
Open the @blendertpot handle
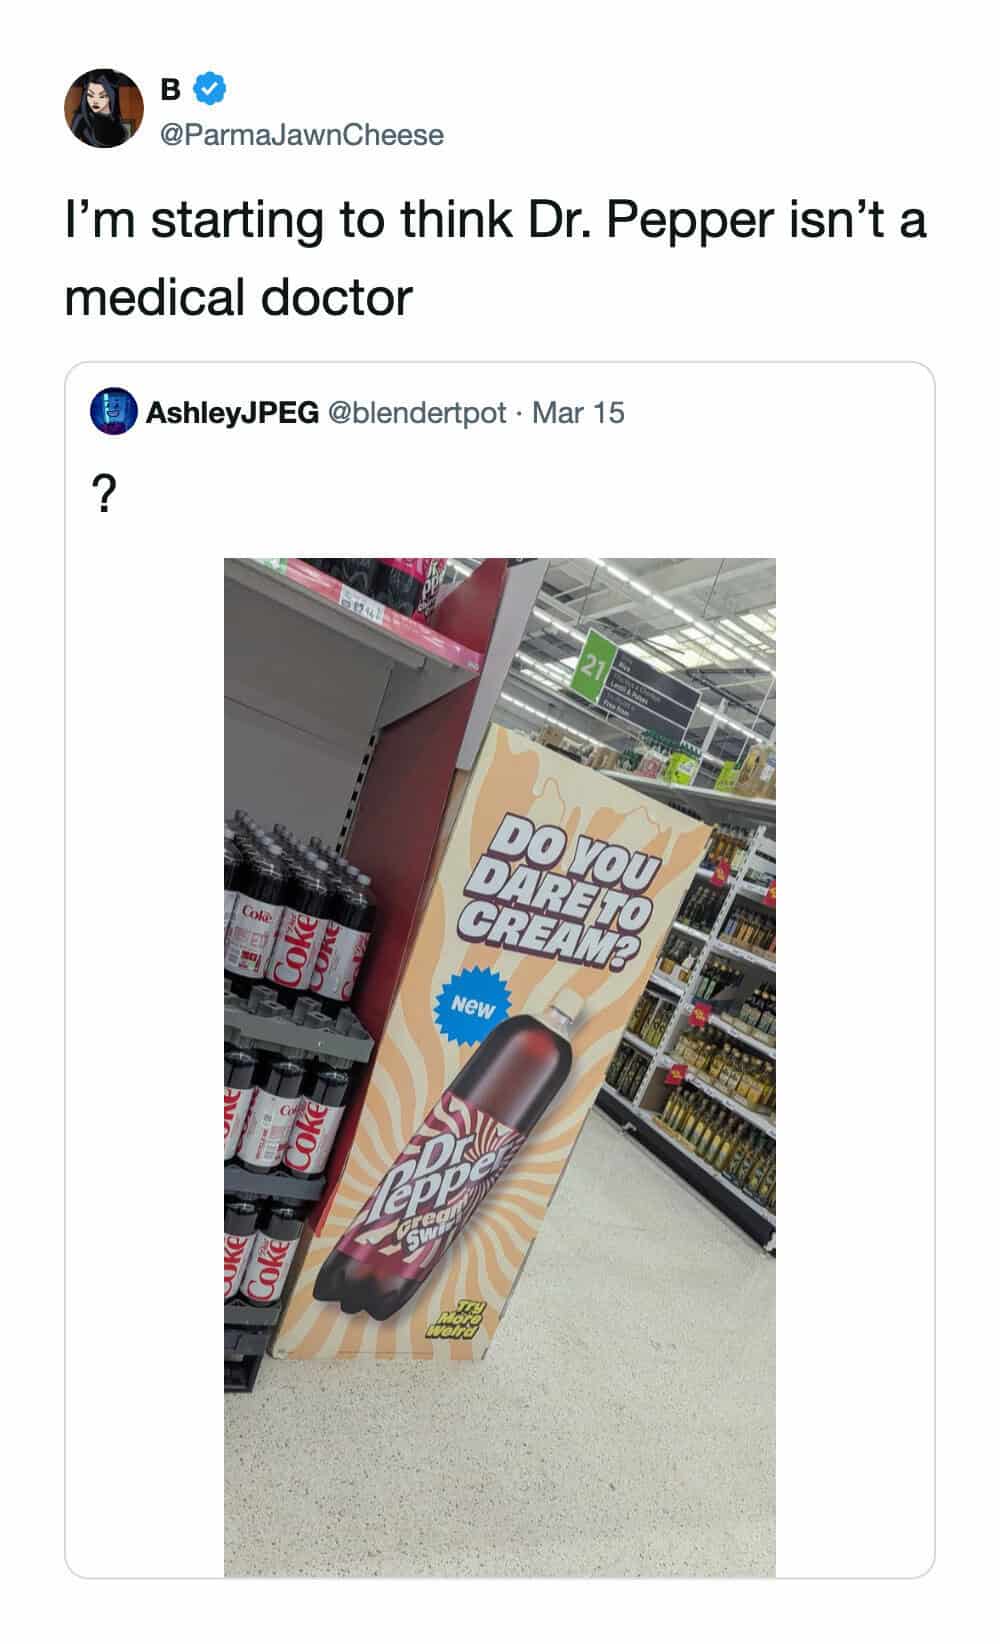416,412
